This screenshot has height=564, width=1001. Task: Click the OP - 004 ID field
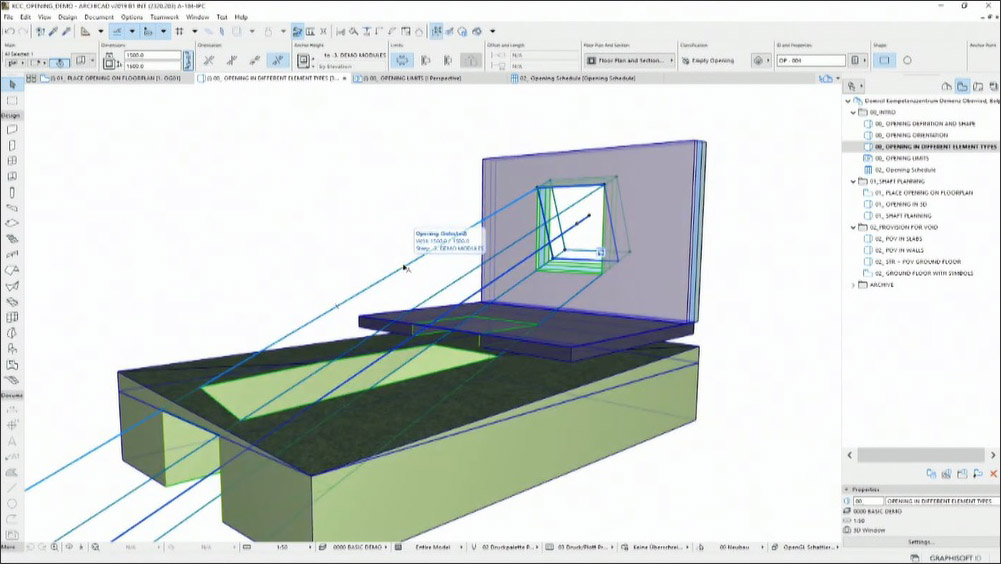(x=811, y=61)
